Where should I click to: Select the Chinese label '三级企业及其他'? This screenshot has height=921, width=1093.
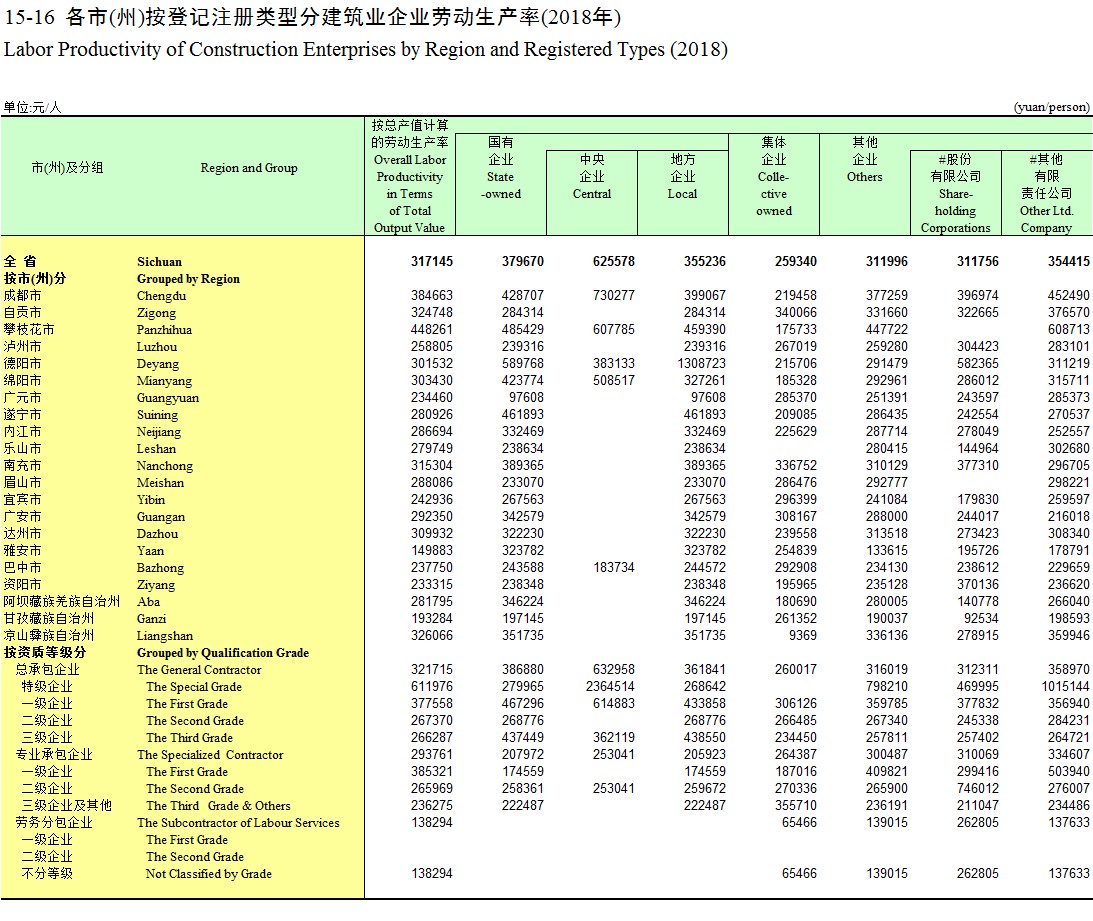(x=66, y=806)
